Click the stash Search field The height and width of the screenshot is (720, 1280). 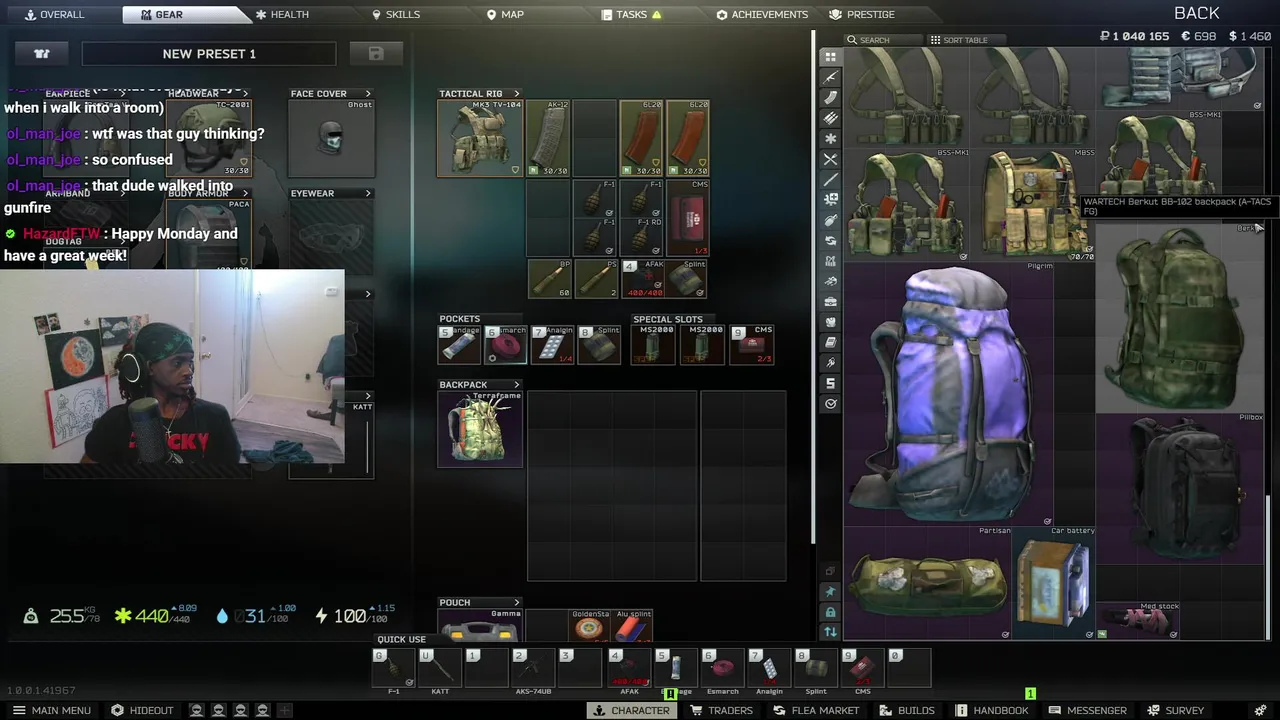pyautogui.click(x=884, y=40)
